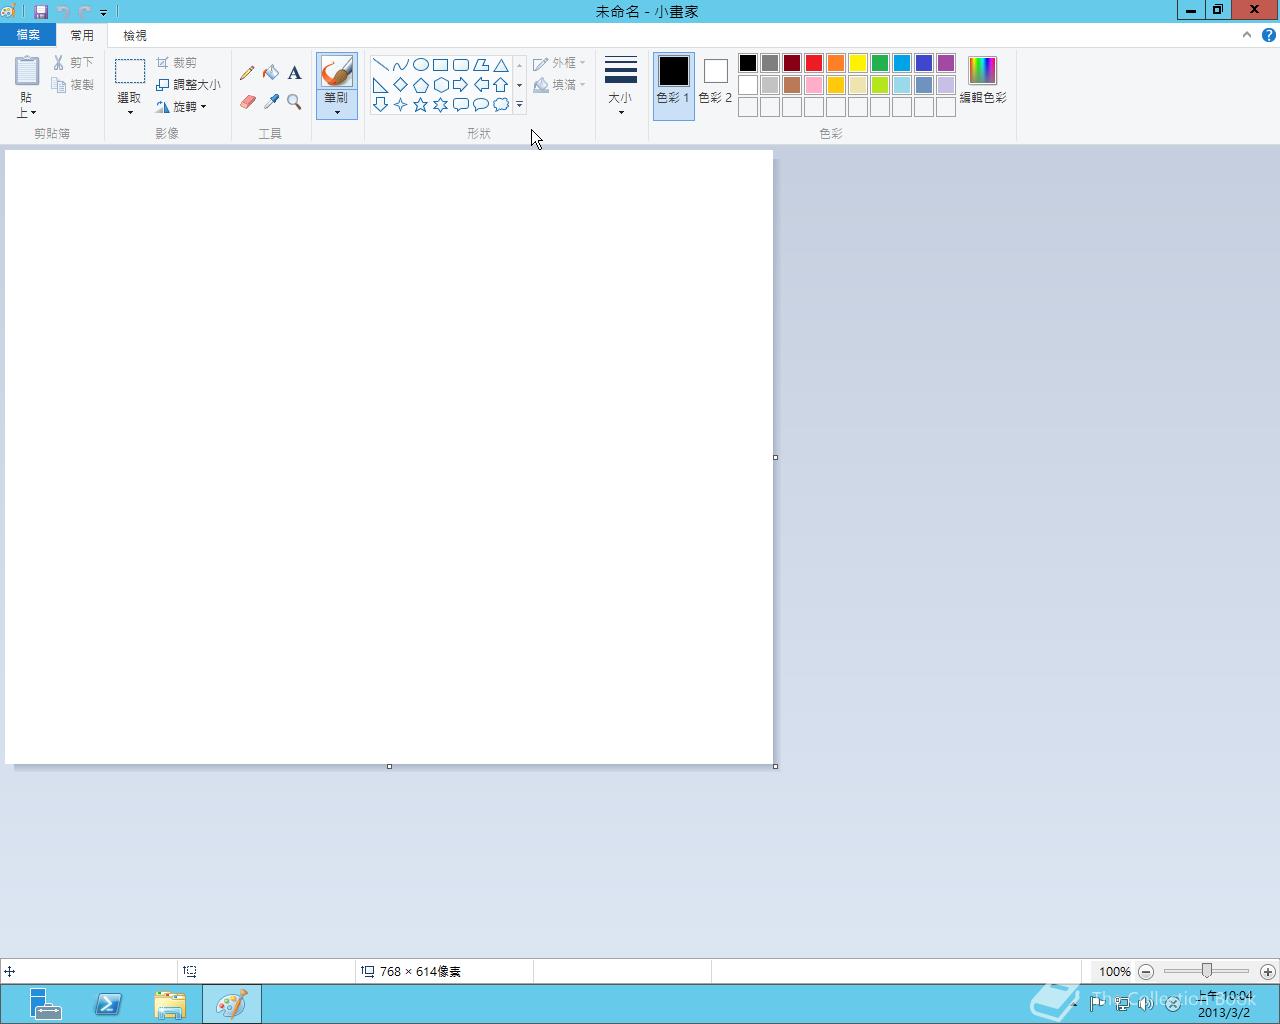The height and width of the screenshot is (1024, 1280).
Task: Choose the Right arrow shape
Action: point(460,85)
